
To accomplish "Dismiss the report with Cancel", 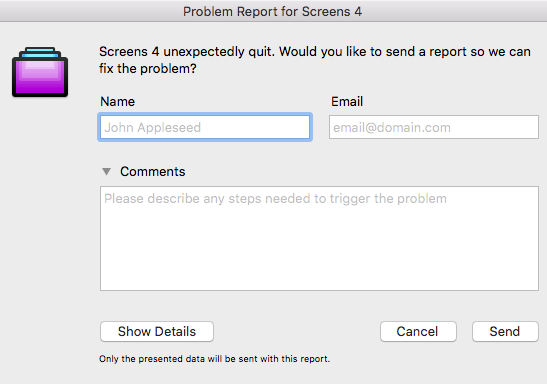I will coord(418,331).
